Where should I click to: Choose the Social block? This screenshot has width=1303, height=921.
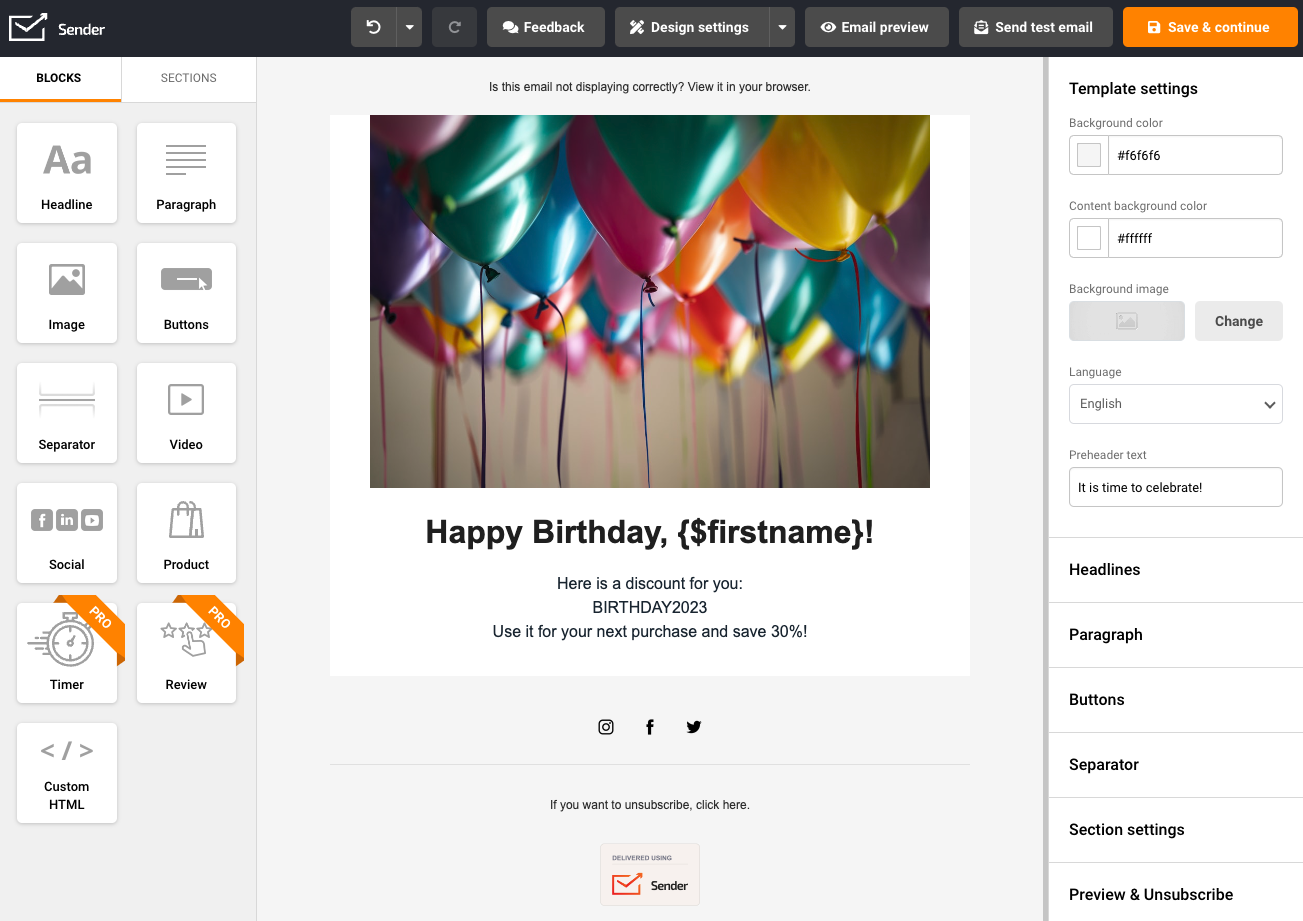tap(67, 533)
